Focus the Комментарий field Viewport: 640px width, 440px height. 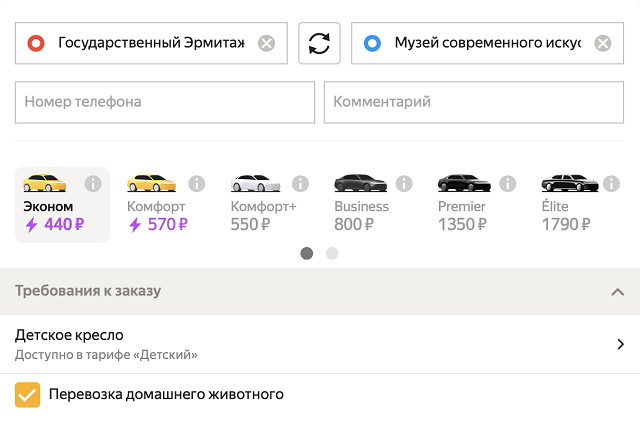[474, 102]
